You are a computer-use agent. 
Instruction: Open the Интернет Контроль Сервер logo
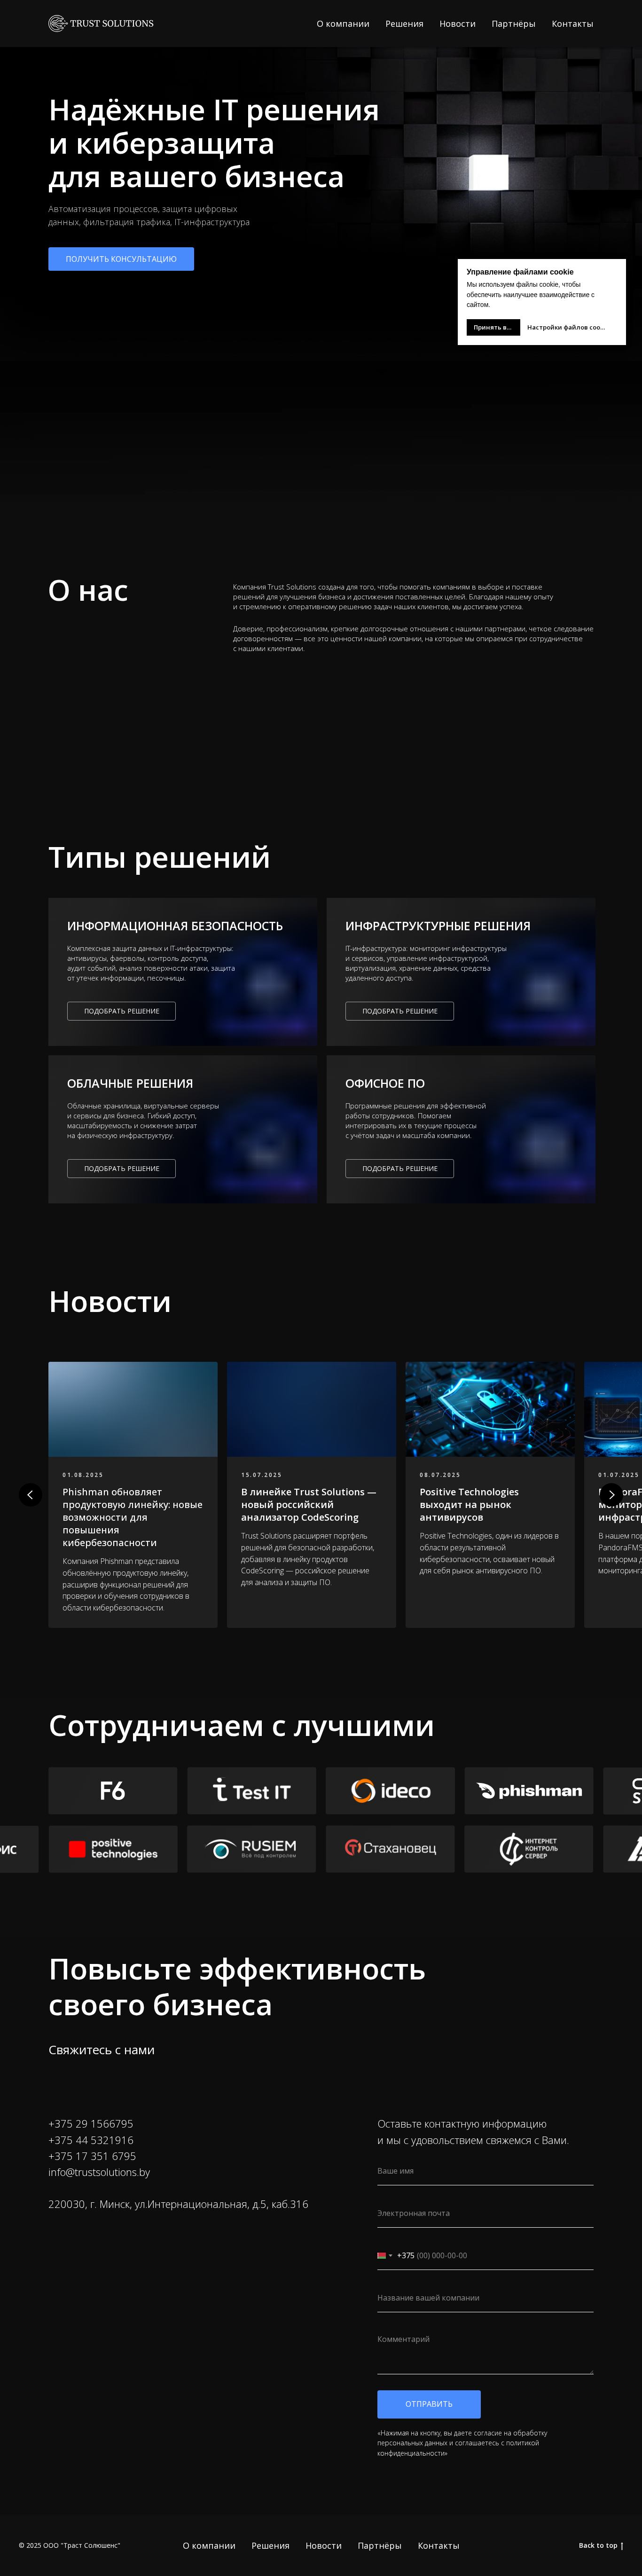click(x=529, y=1849)
